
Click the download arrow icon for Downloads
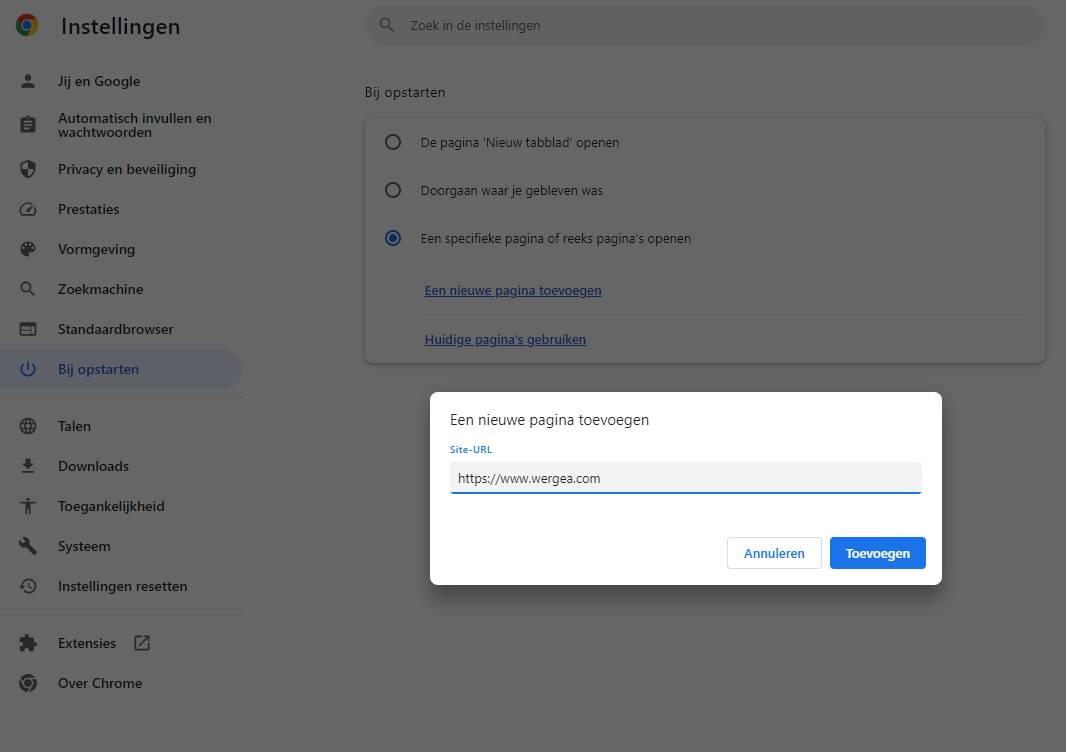(28, 467)
